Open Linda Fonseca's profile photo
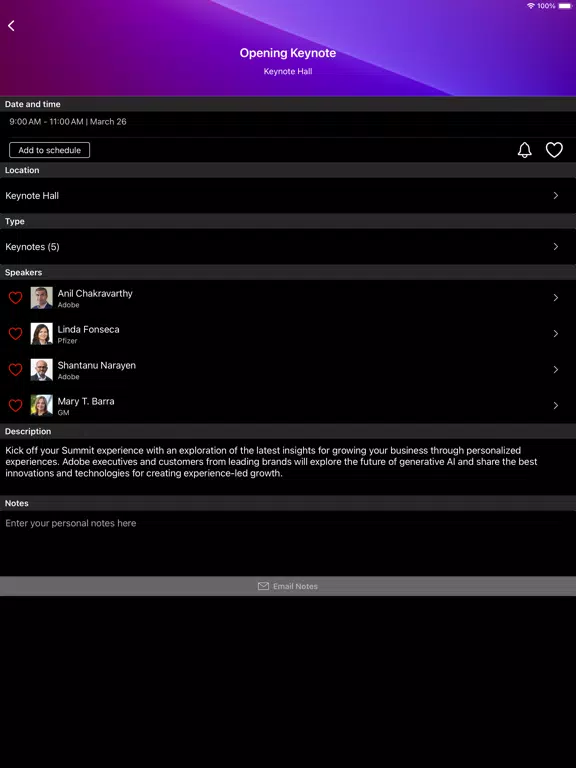576x768 pixels. click(x=42, y=334)
